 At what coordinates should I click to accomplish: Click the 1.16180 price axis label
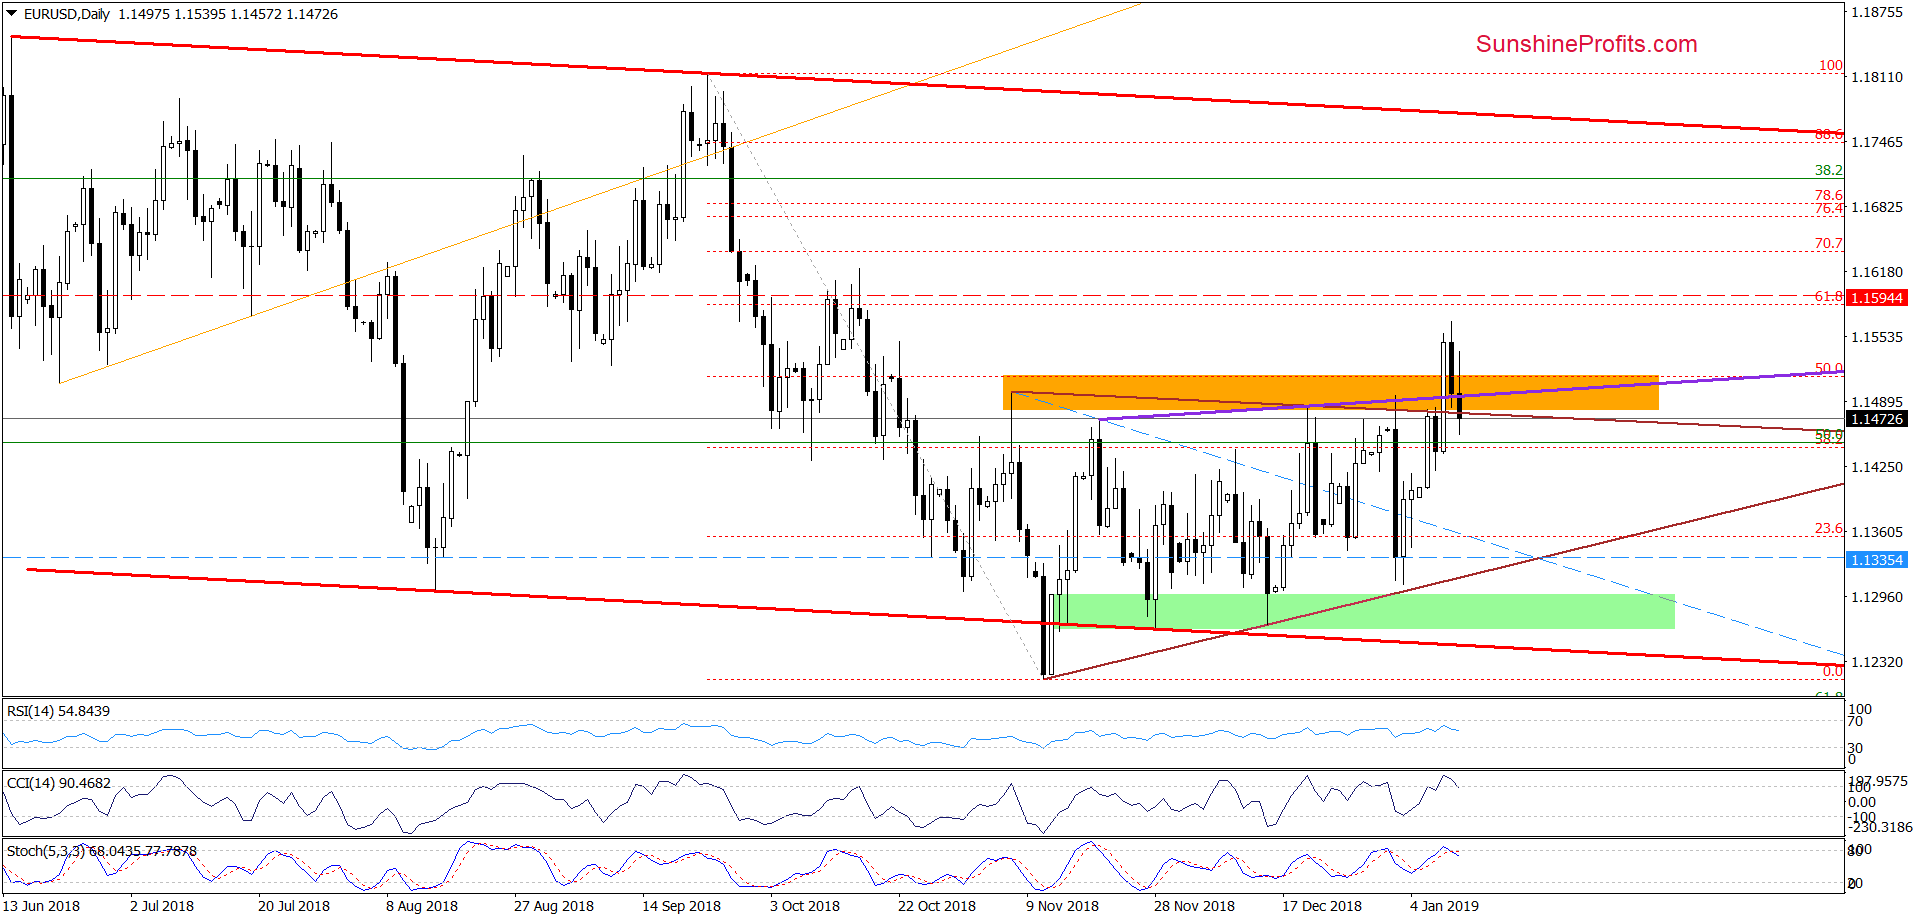[1877, 272]
